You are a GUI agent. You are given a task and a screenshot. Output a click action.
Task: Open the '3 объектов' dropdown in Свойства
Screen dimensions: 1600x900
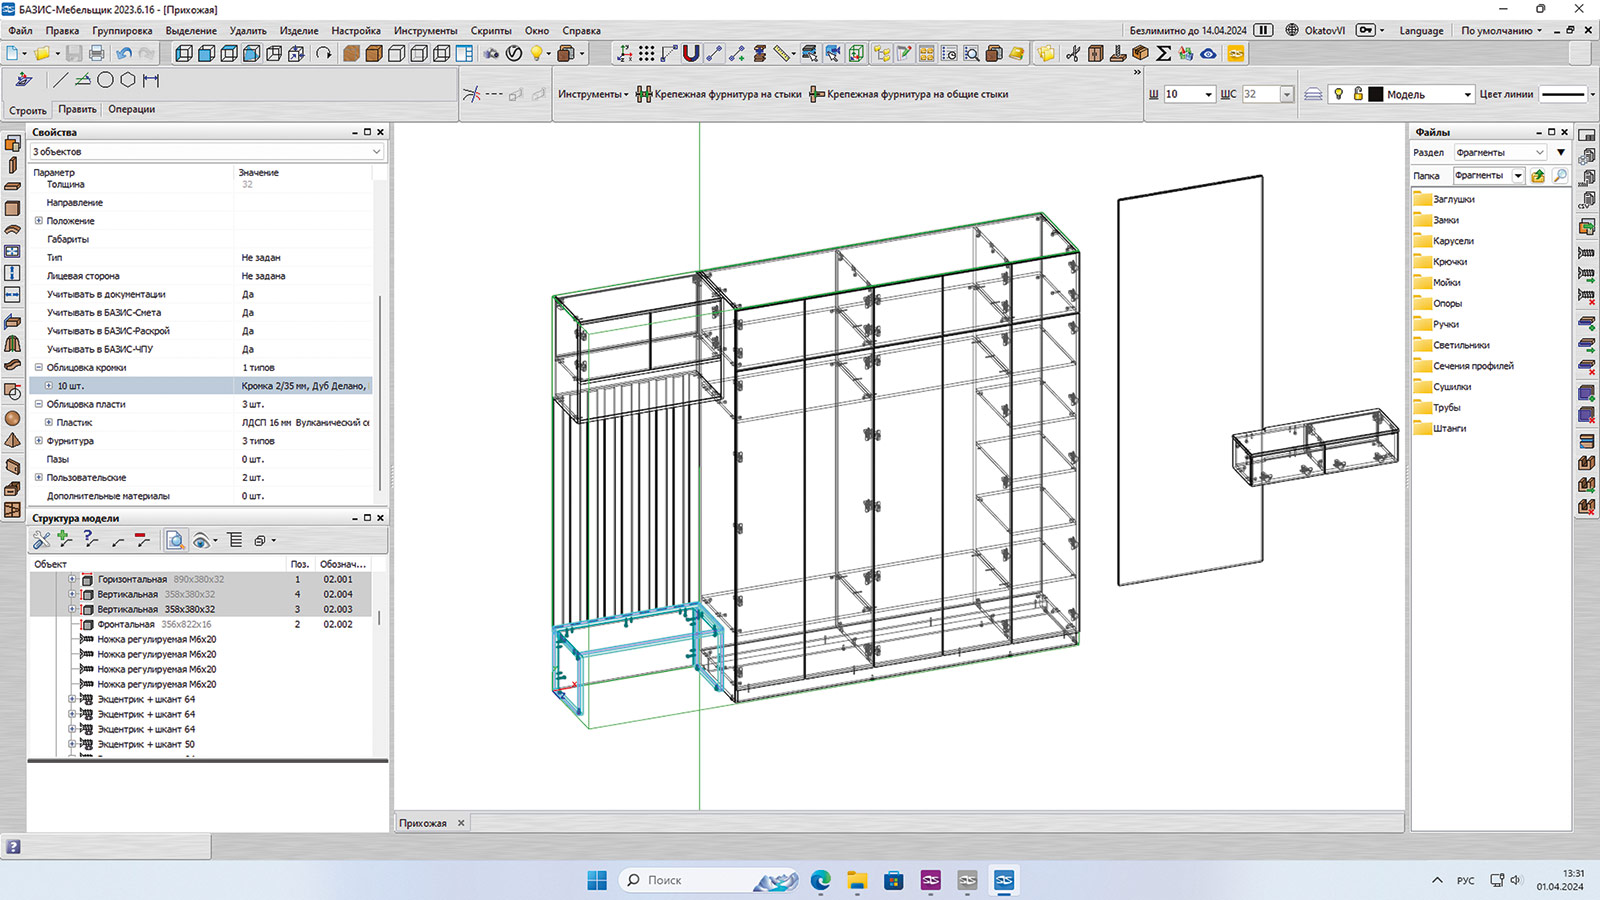coord(376,152)
